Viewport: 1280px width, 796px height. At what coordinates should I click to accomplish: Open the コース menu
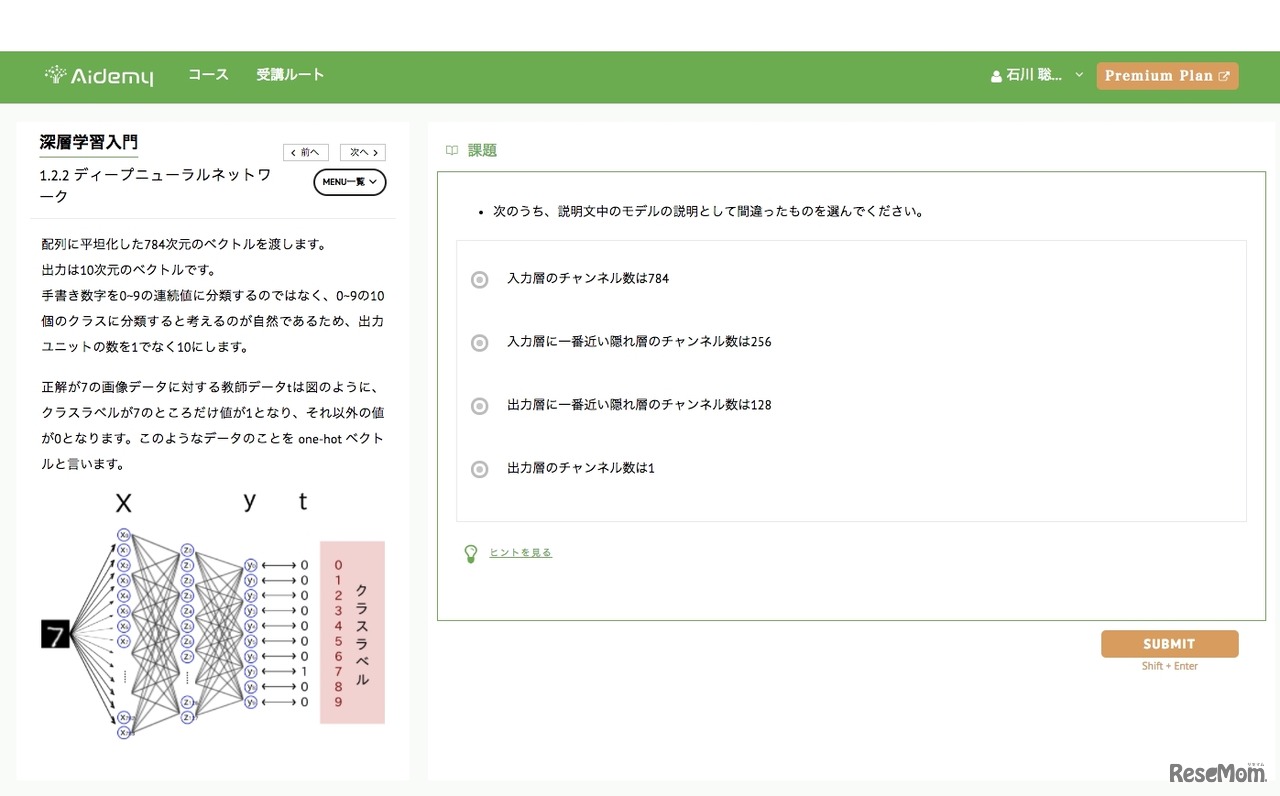(x=208, y=75)
